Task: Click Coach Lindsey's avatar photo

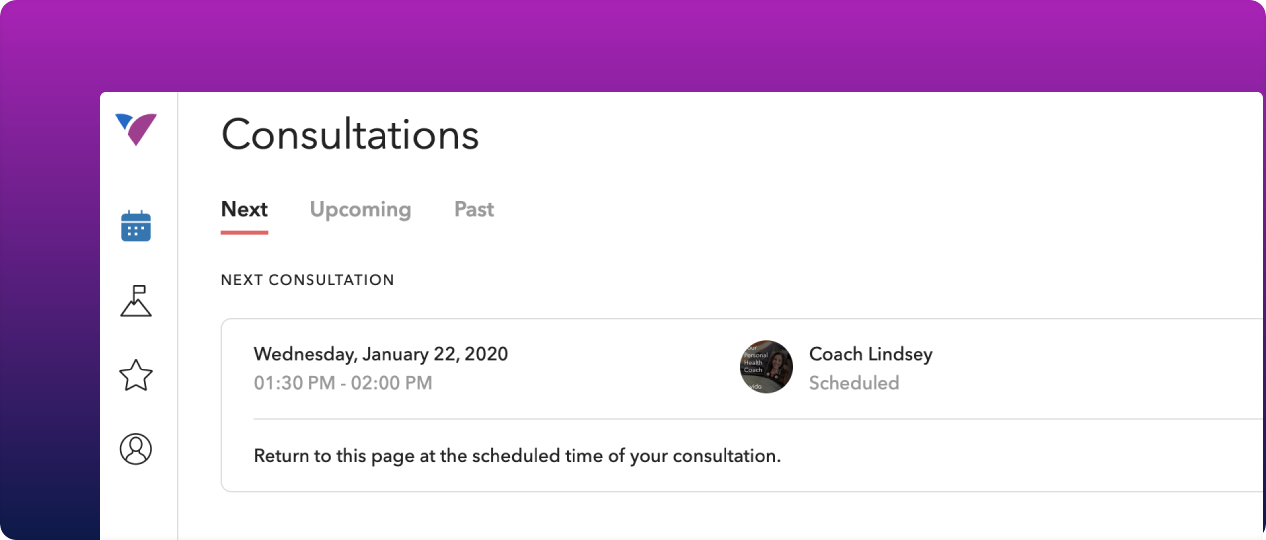Action: pyautogui.click(x=766, y=367)
